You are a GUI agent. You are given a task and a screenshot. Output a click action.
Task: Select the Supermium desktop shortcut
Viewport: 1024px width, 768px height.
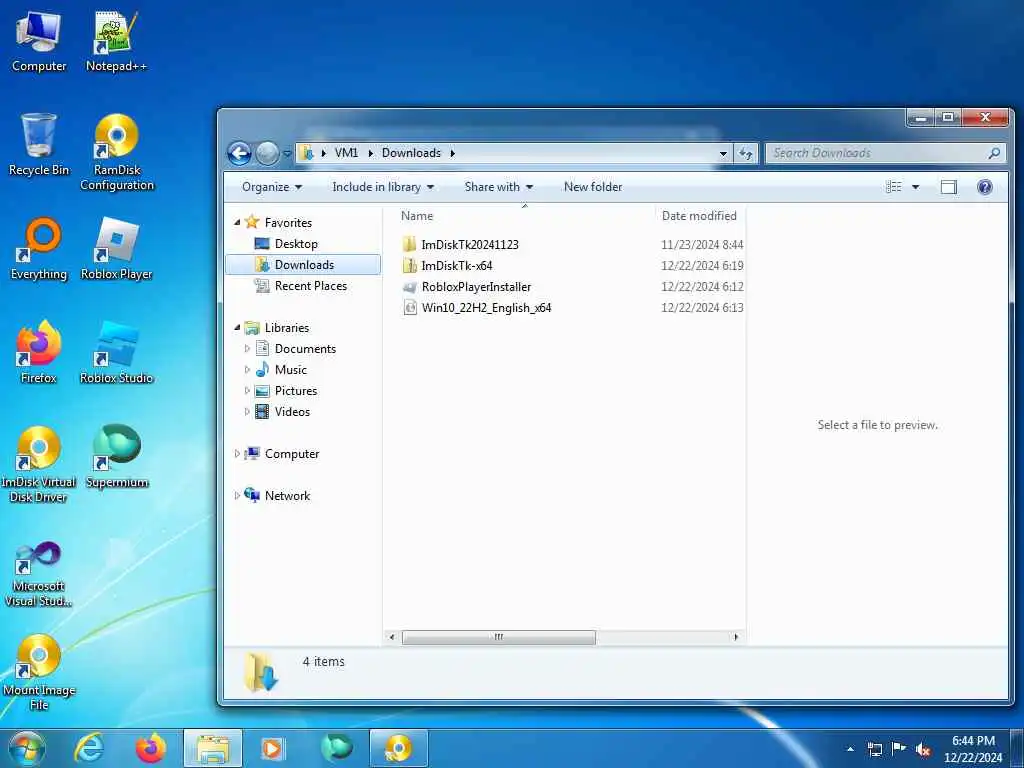tap(117, 456)
